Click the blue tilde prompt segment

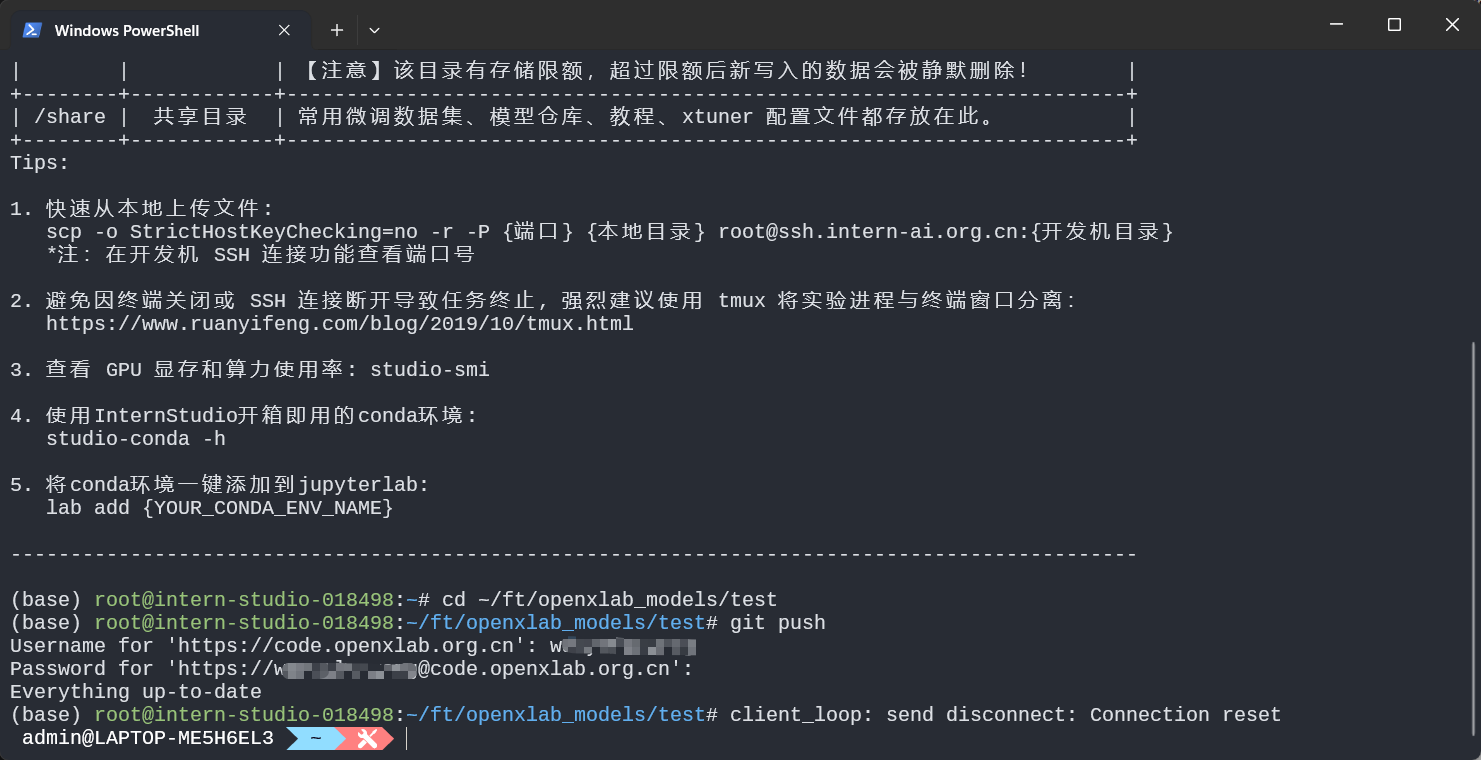tap(315, 739)
